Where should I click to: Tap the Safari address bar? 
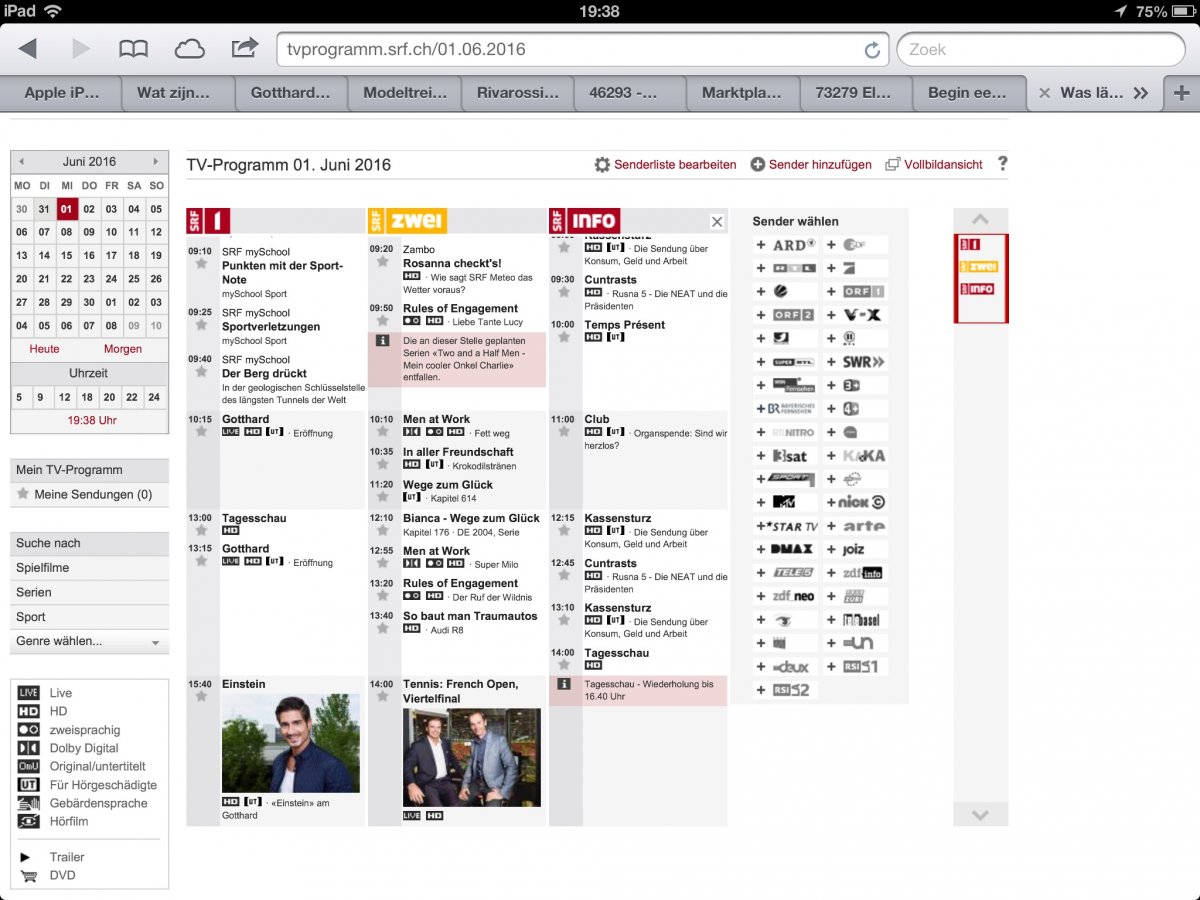[583, 49]
